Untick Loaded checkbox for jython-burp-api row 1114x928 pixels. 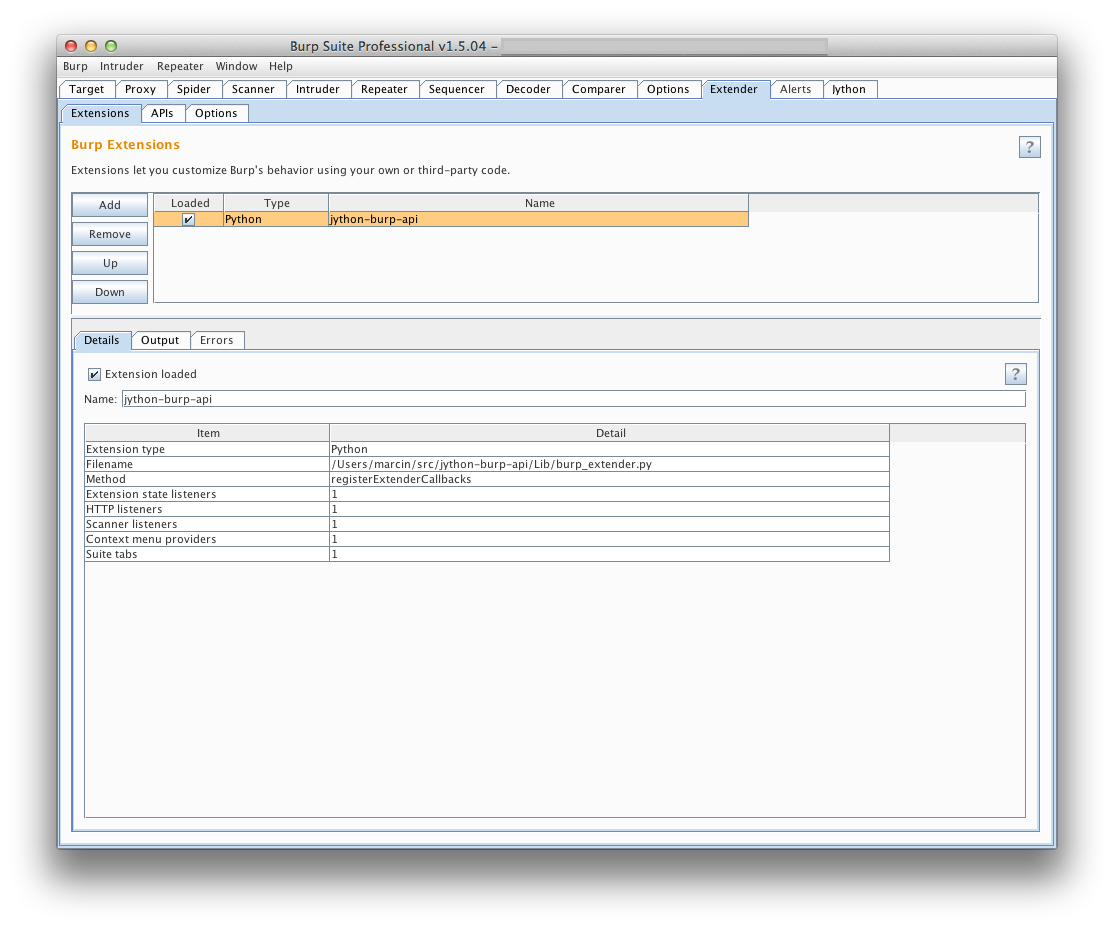point(188,220)
